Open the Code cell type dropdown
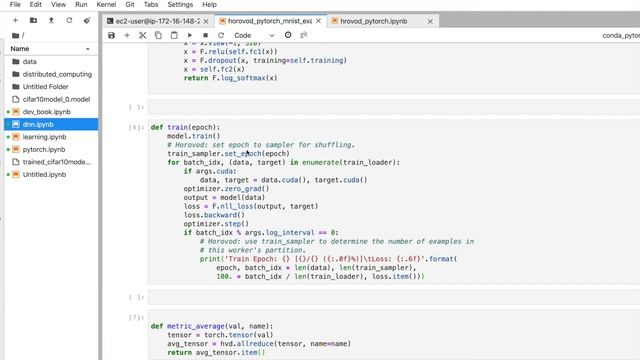 click(x=254, y=36)
